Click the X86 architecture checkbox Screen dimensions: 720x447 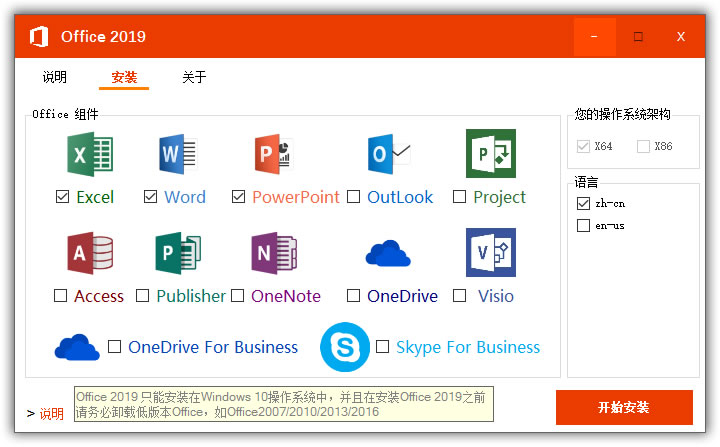(643, 146)
